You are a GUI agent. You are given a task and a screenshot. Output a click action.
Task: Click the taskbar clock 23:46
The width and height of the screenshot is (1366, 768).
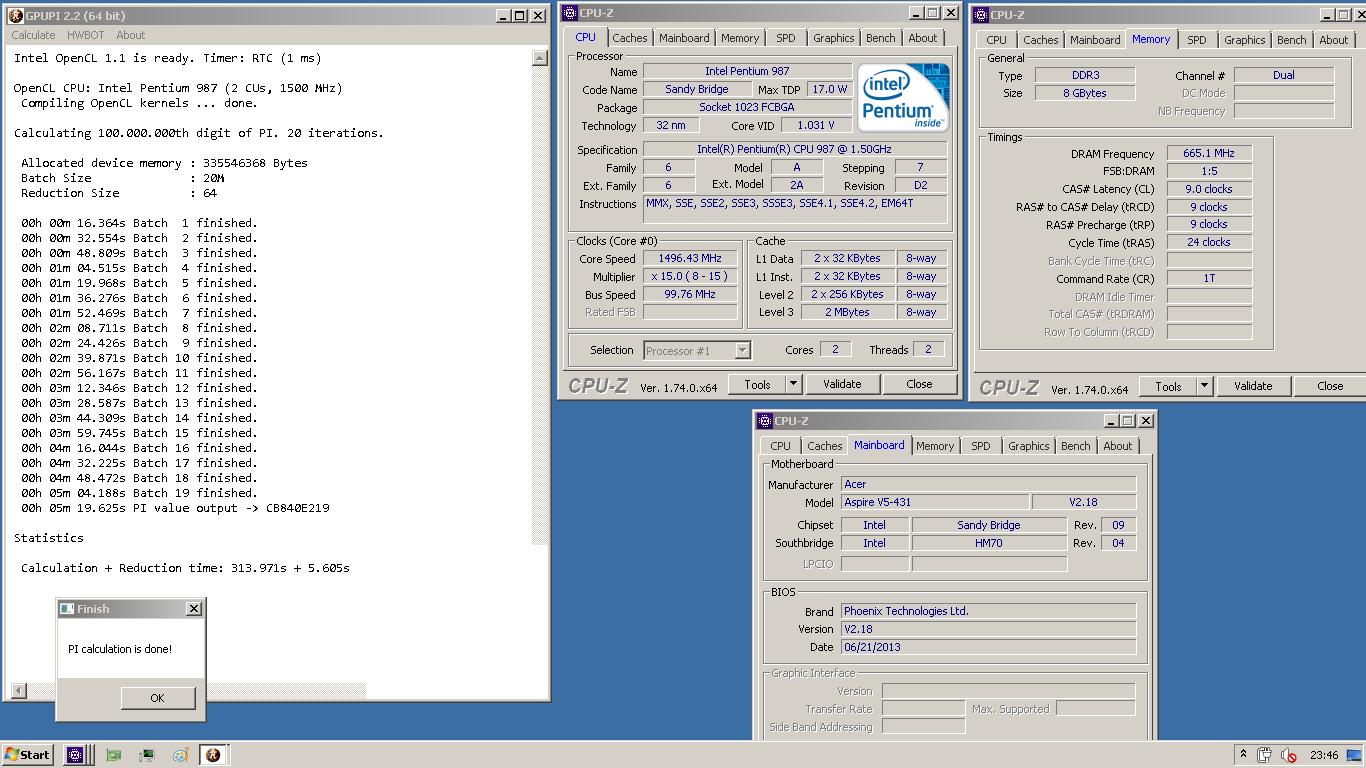[1324, 755]
